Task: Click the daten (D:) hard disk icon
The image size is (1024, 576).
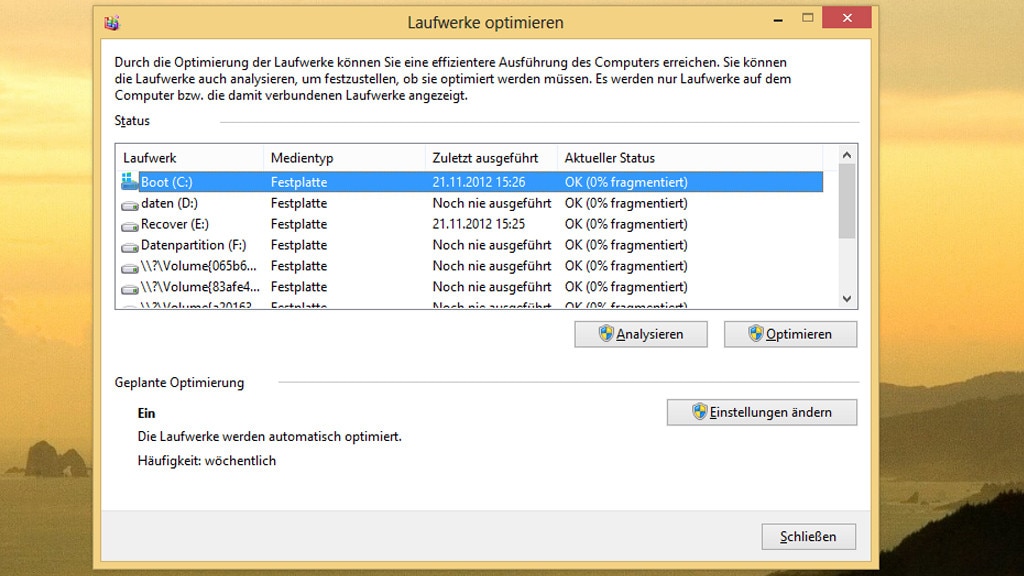Action: (x=130, y=203)
